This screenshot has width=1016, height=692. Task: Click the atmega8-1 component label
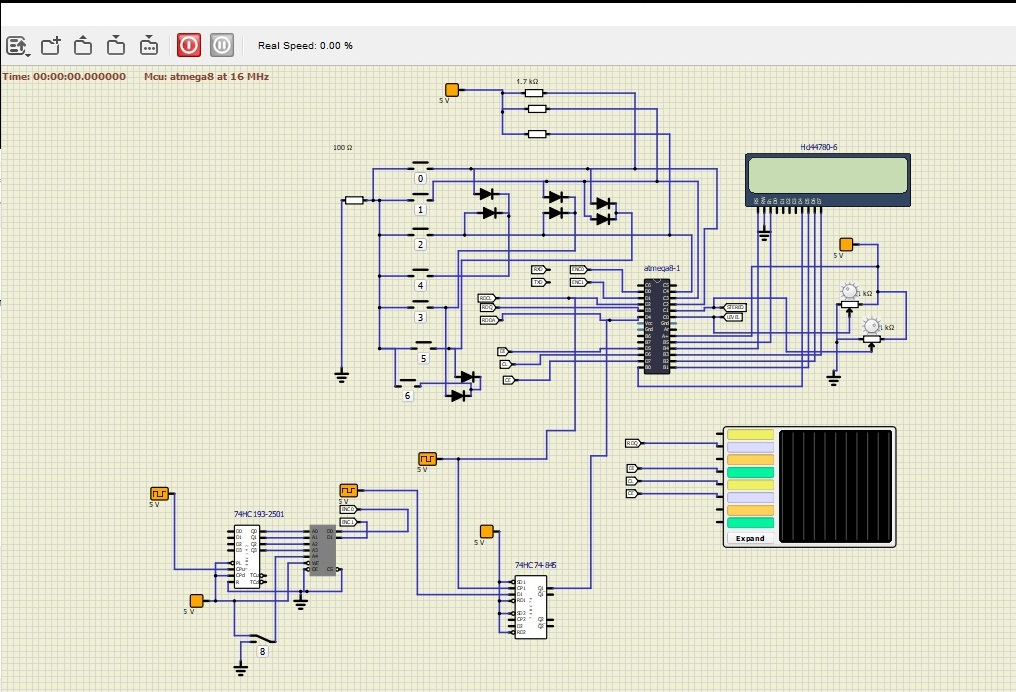click(662, 268)
